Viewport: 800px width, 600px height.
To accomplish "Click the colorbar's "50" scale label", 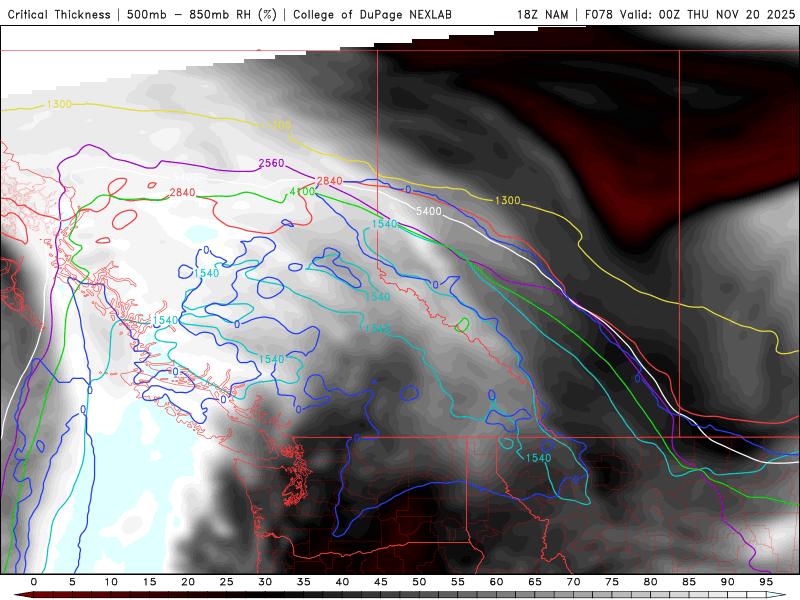I will [x=419, y=582].
